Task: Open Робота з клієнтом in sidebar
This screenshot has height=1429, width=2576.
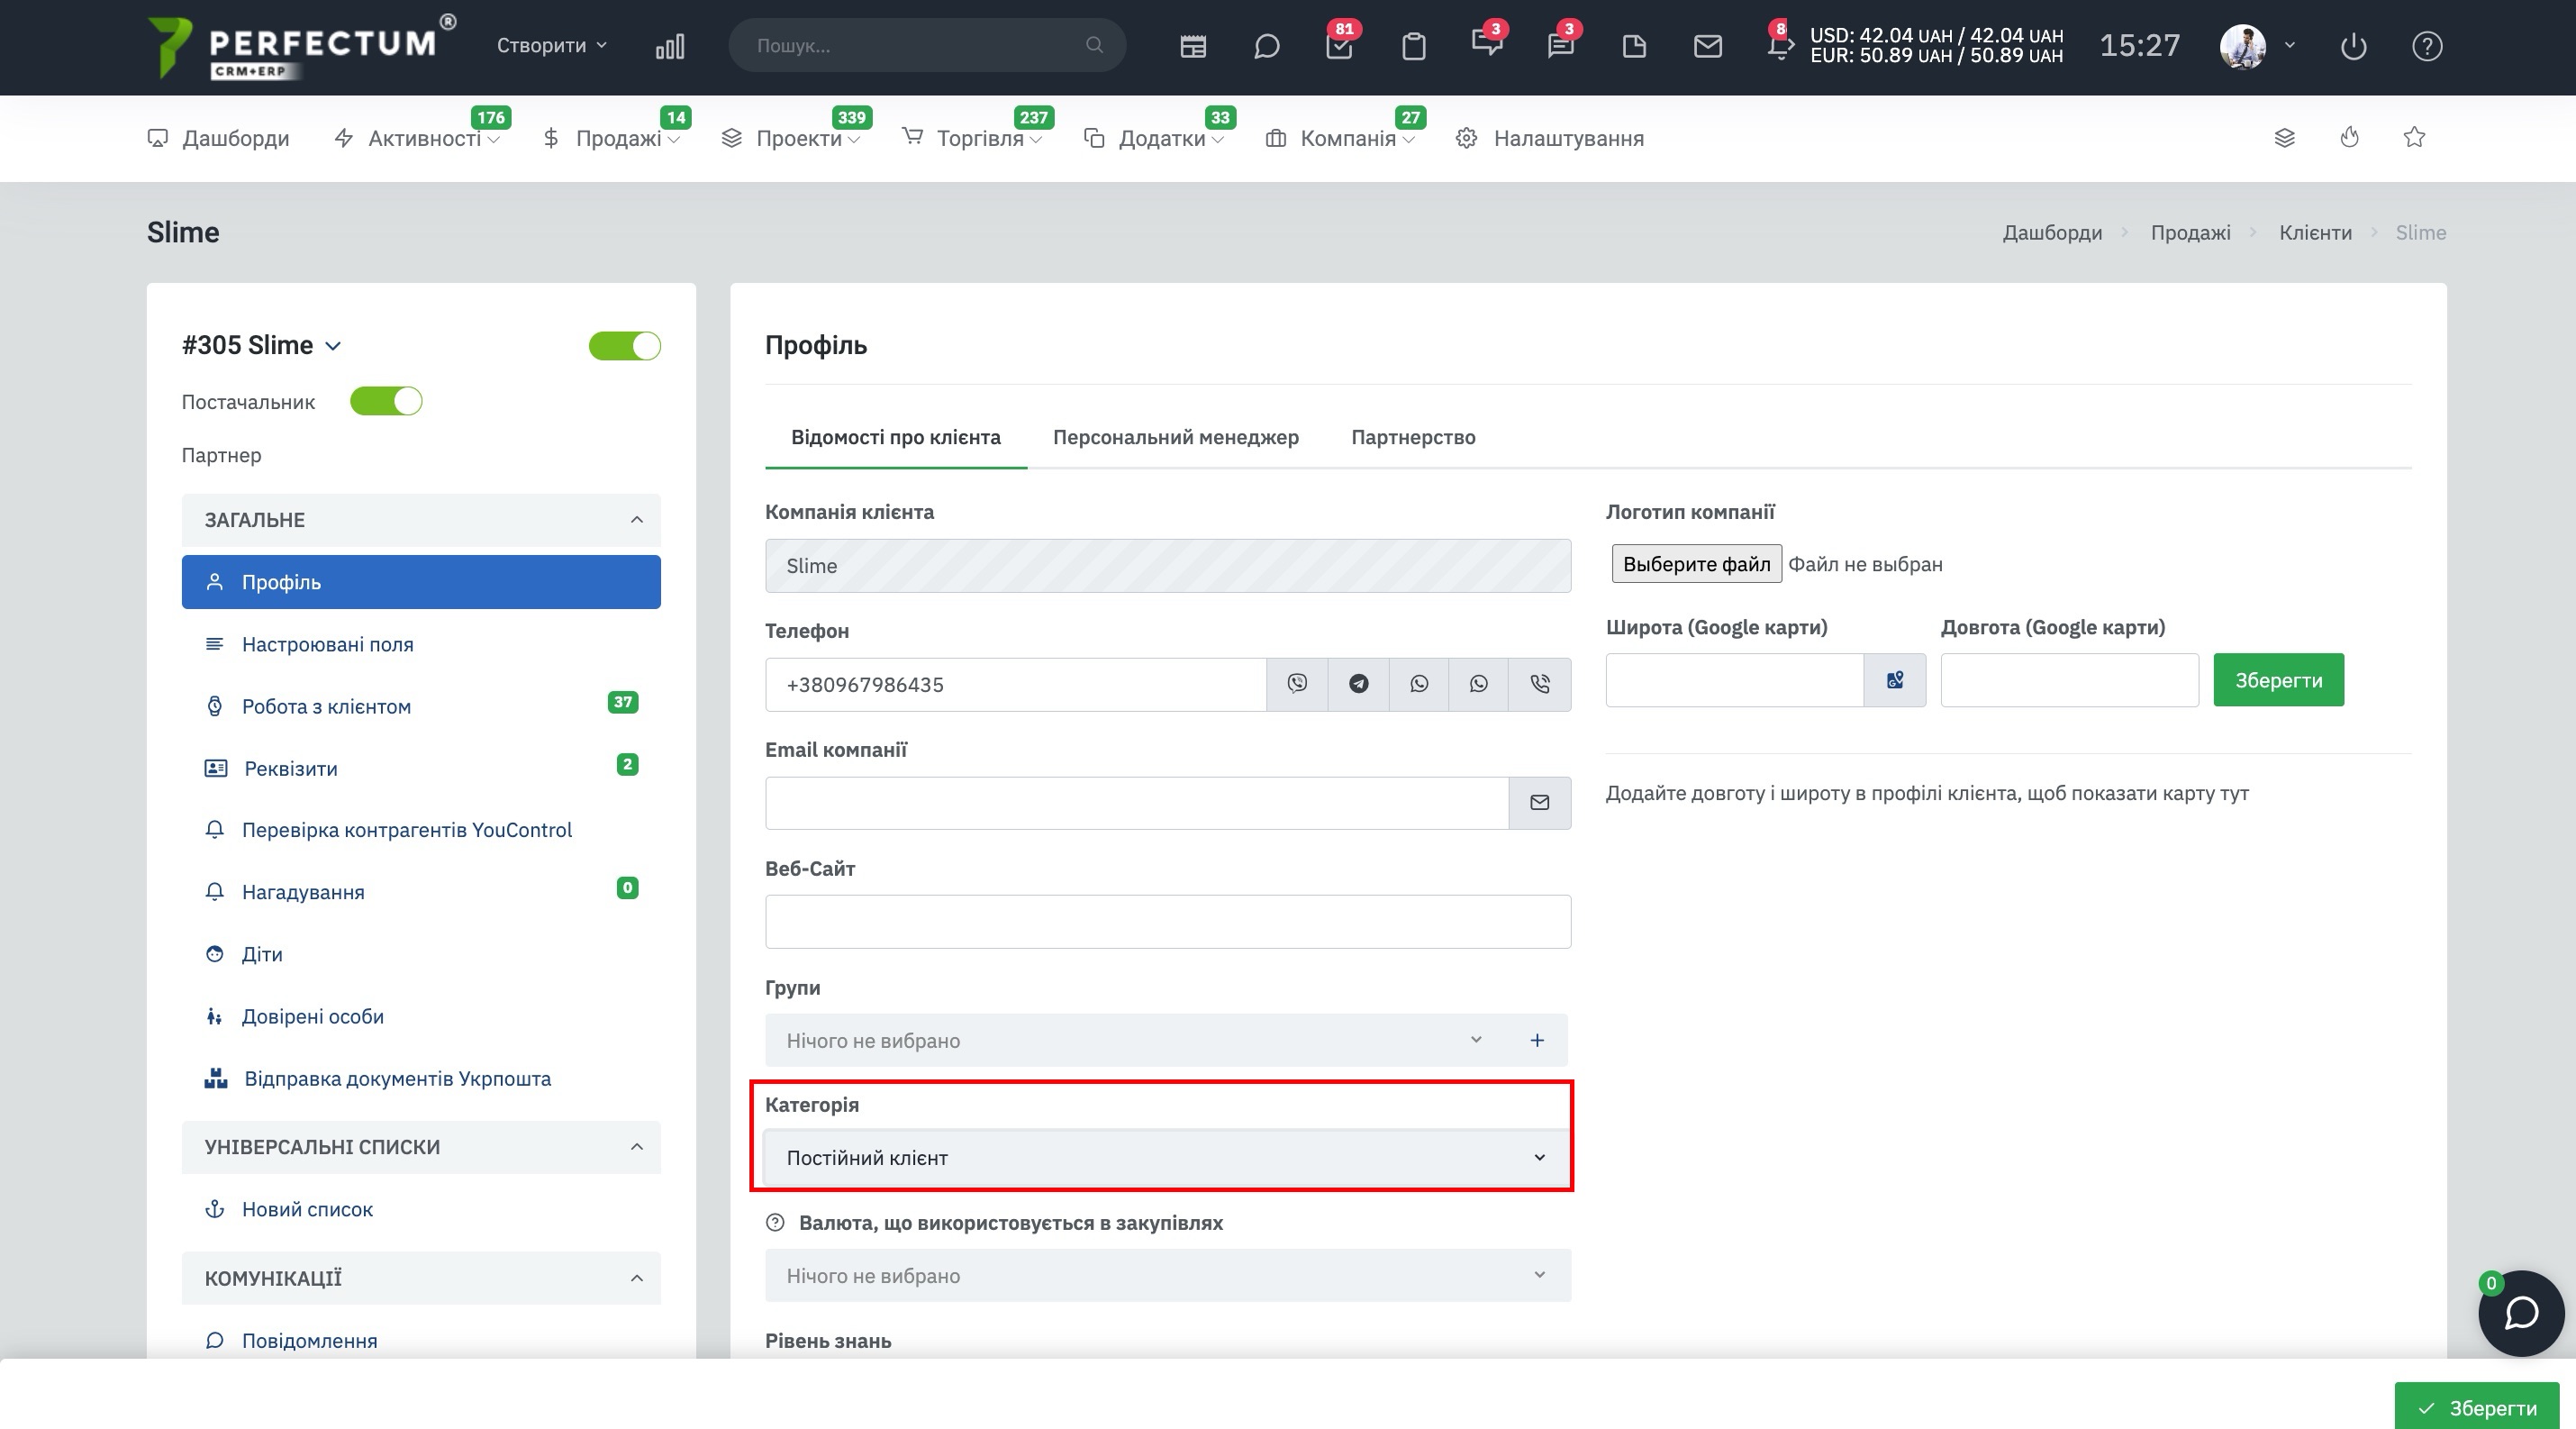Action: point(421,706)
